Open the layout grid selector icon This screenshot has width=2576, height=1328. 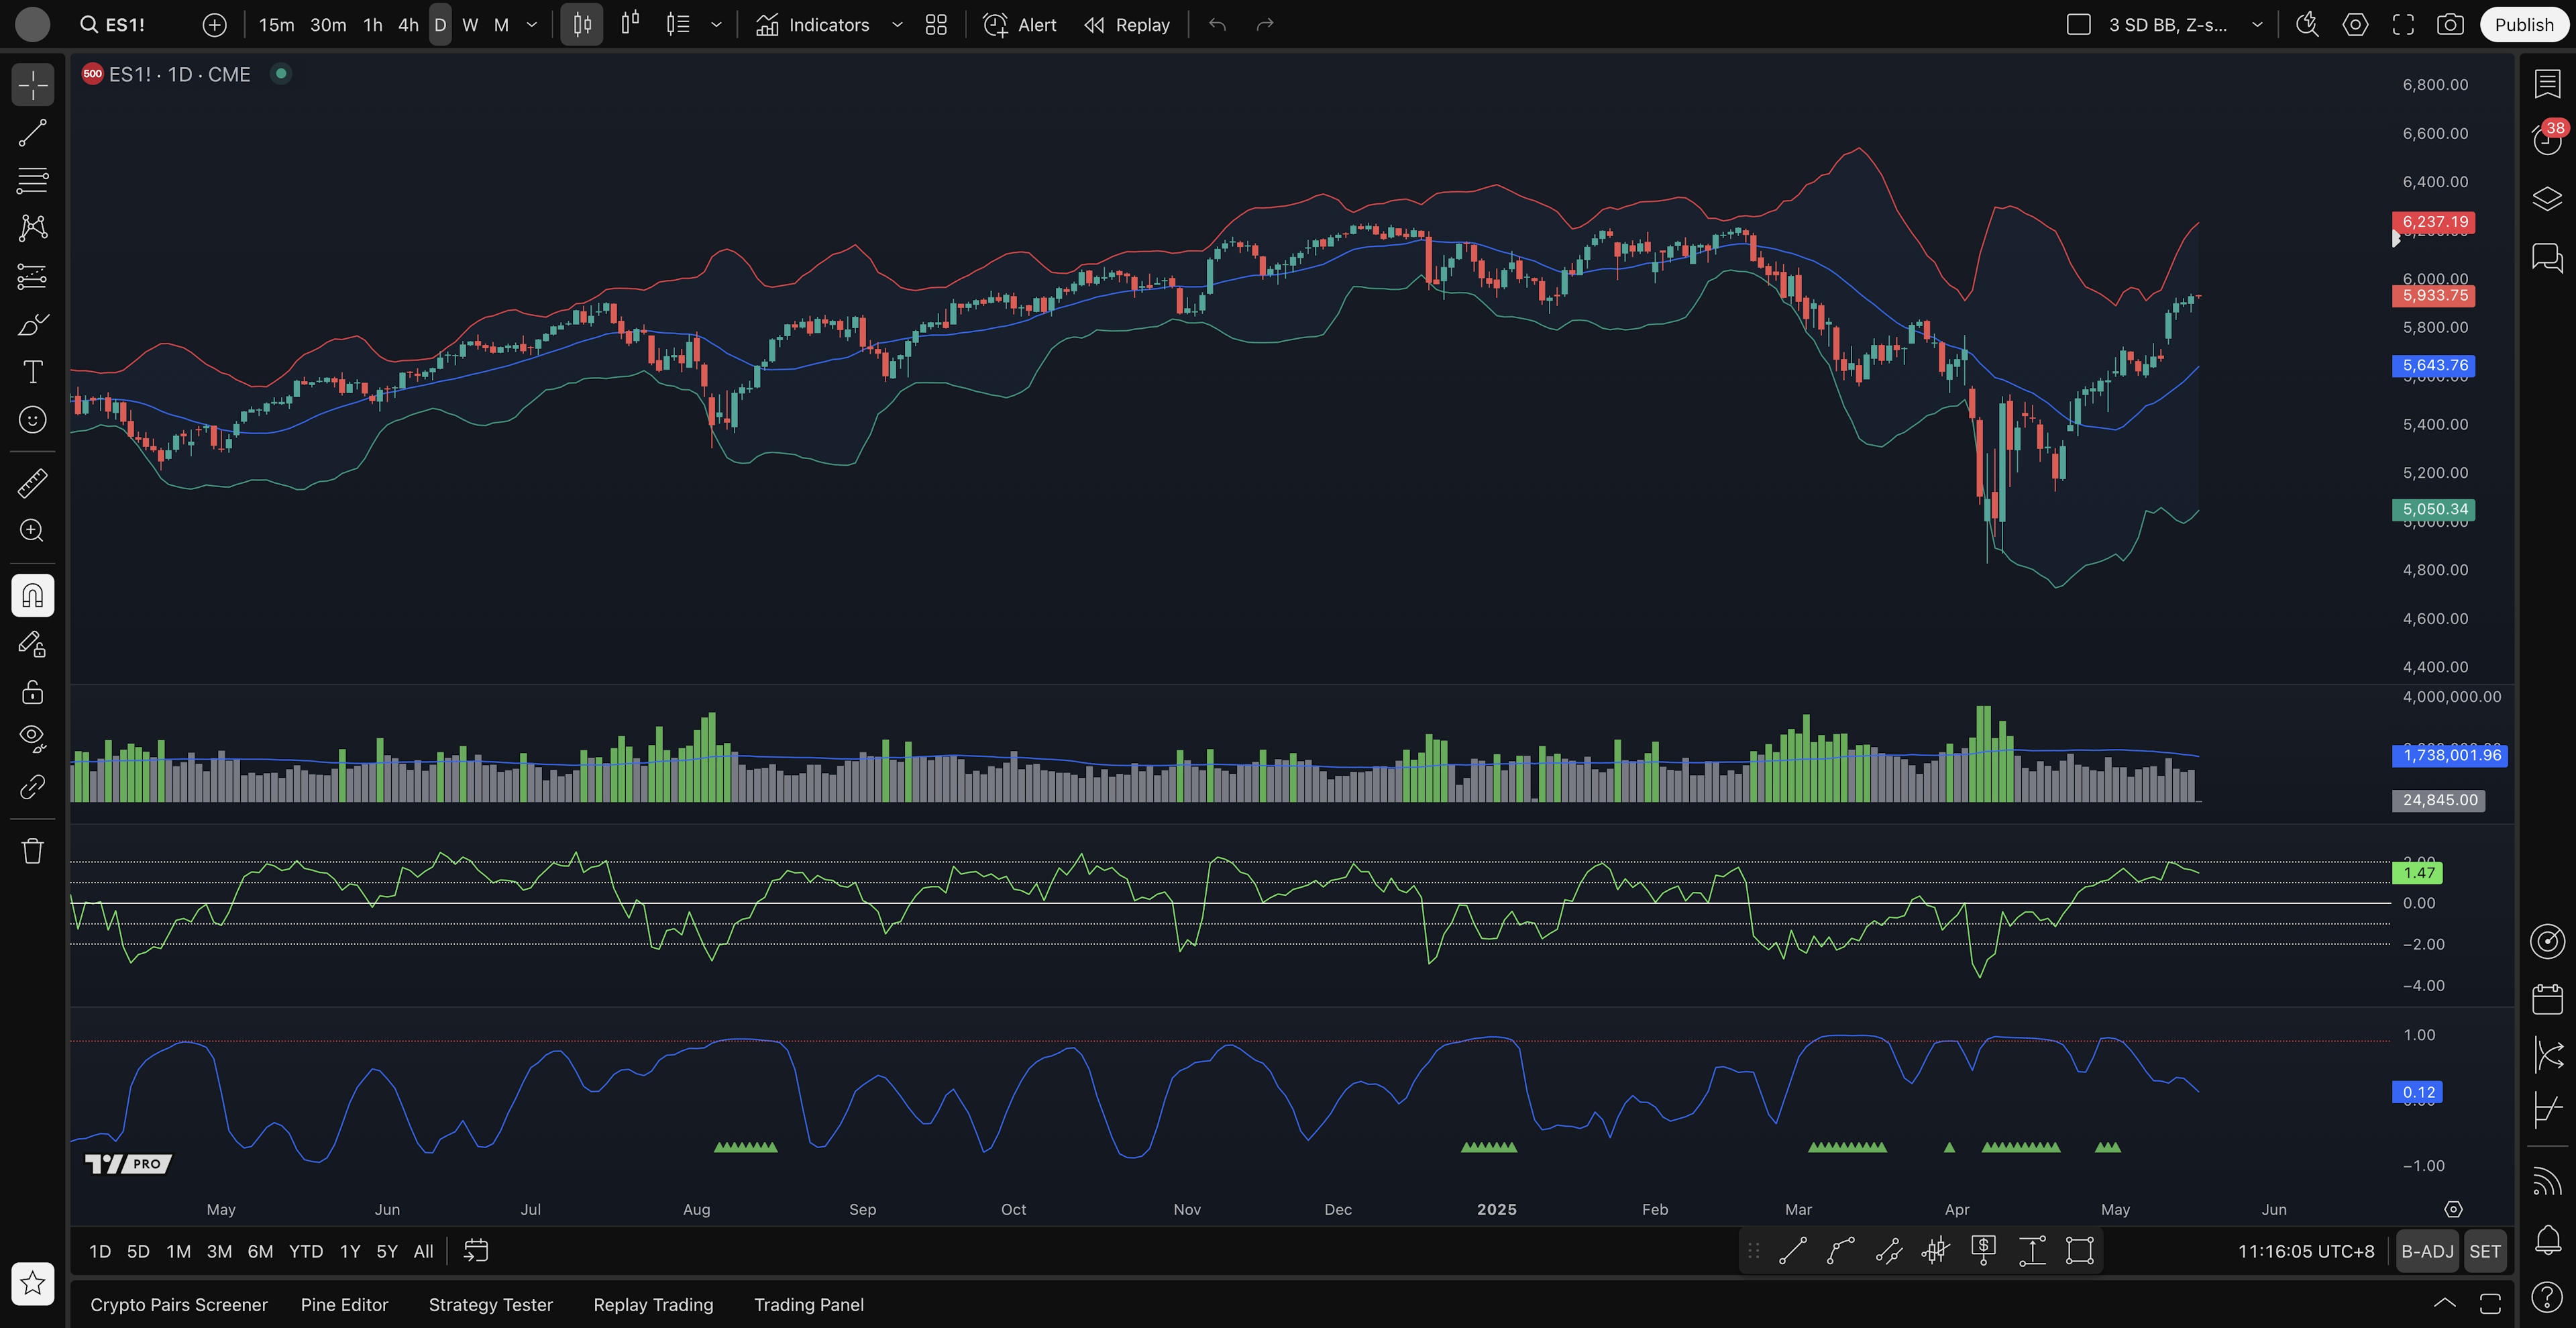point(936,25)
